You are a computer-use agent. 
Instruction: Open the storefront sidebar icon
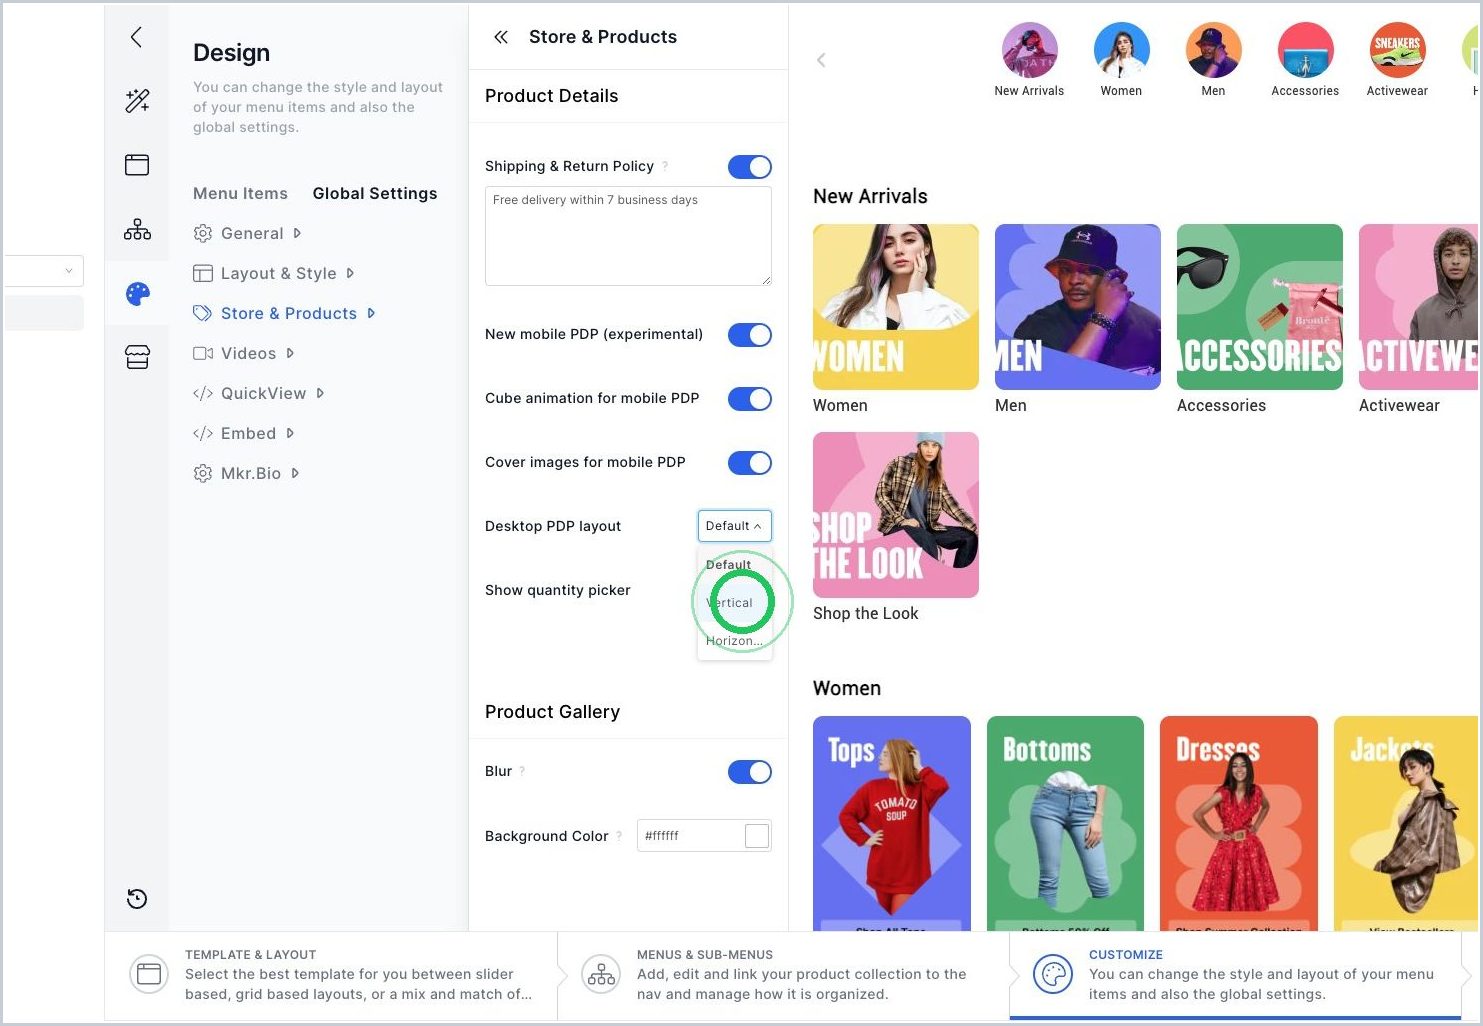pyautogui.click(x=137, y=357)
